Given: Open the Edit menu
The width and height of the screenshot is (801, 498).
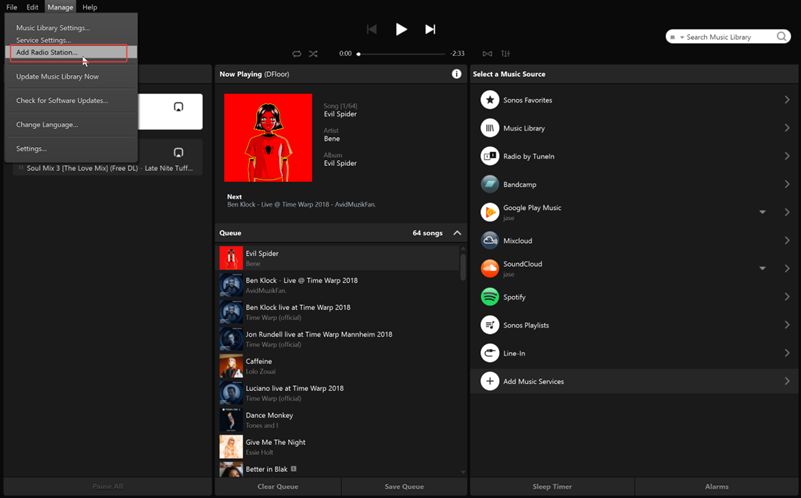Looking at the screenshot, I should (32, 7).
